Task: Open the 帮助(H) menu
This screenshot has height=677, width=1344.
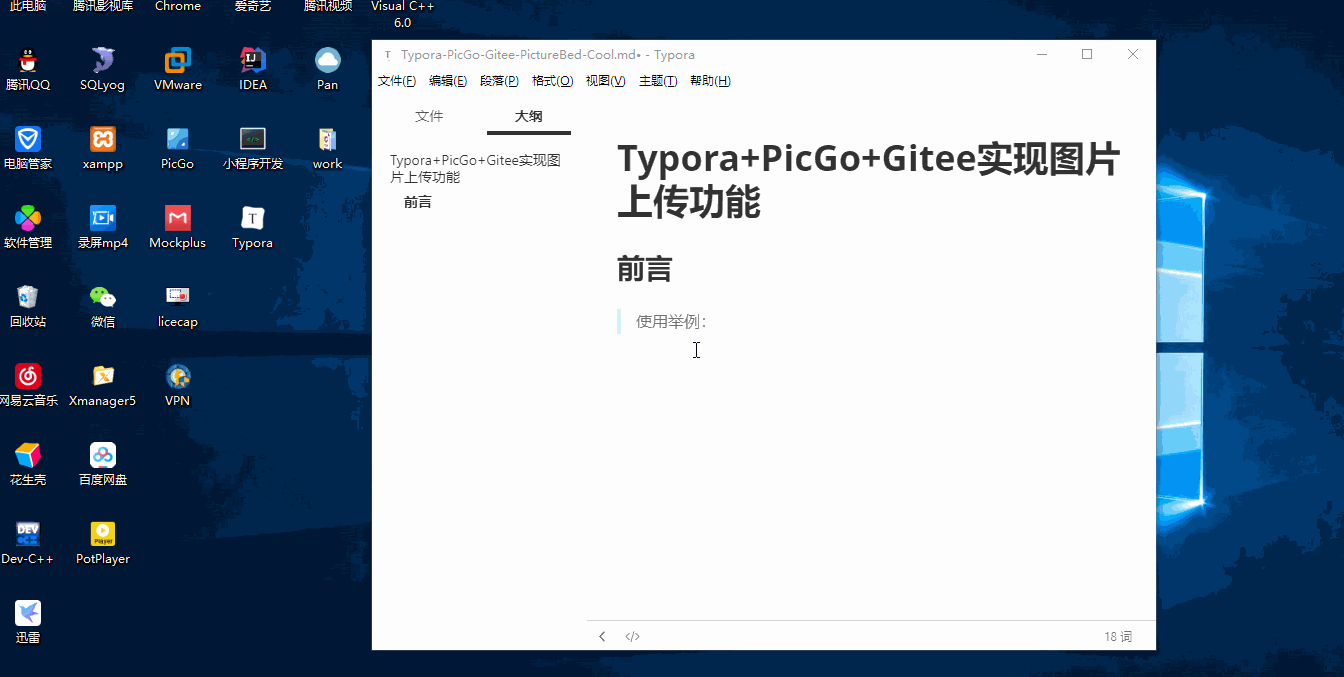Action: [x=710, y=81]
